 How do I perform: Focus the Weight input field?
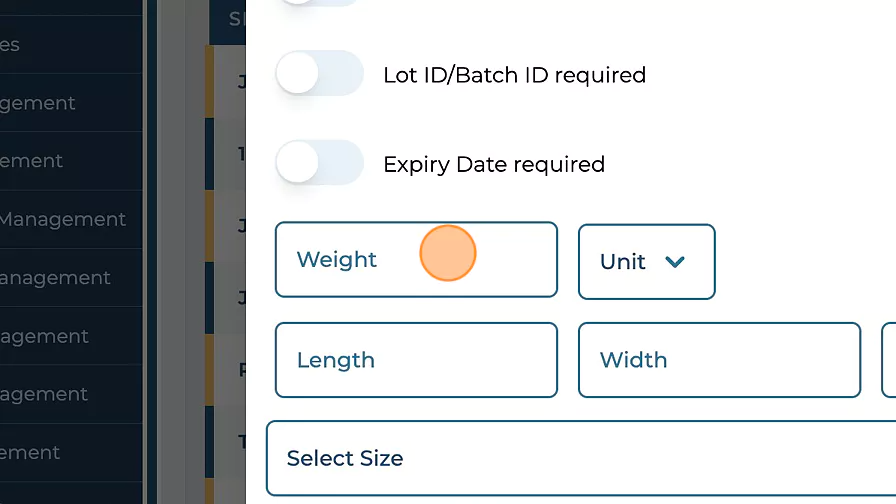point(415,260)
